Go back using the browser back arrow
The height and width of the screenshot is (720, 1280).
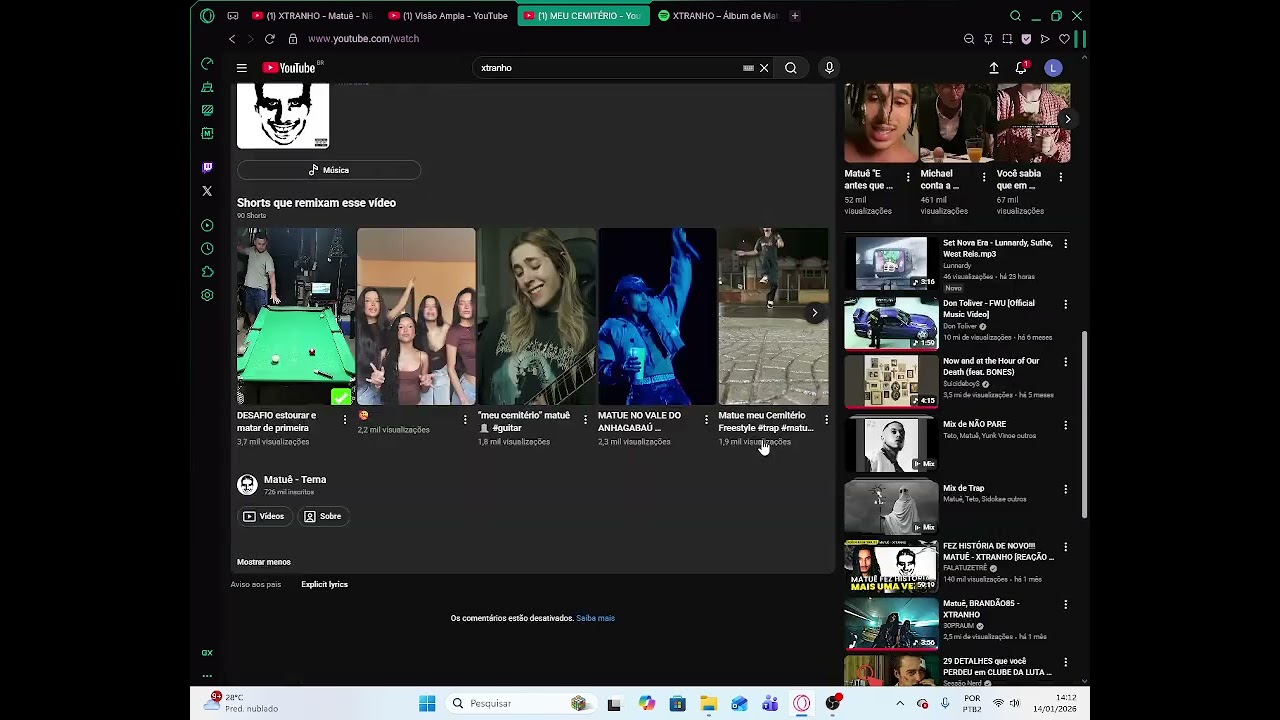click(232, 39)
